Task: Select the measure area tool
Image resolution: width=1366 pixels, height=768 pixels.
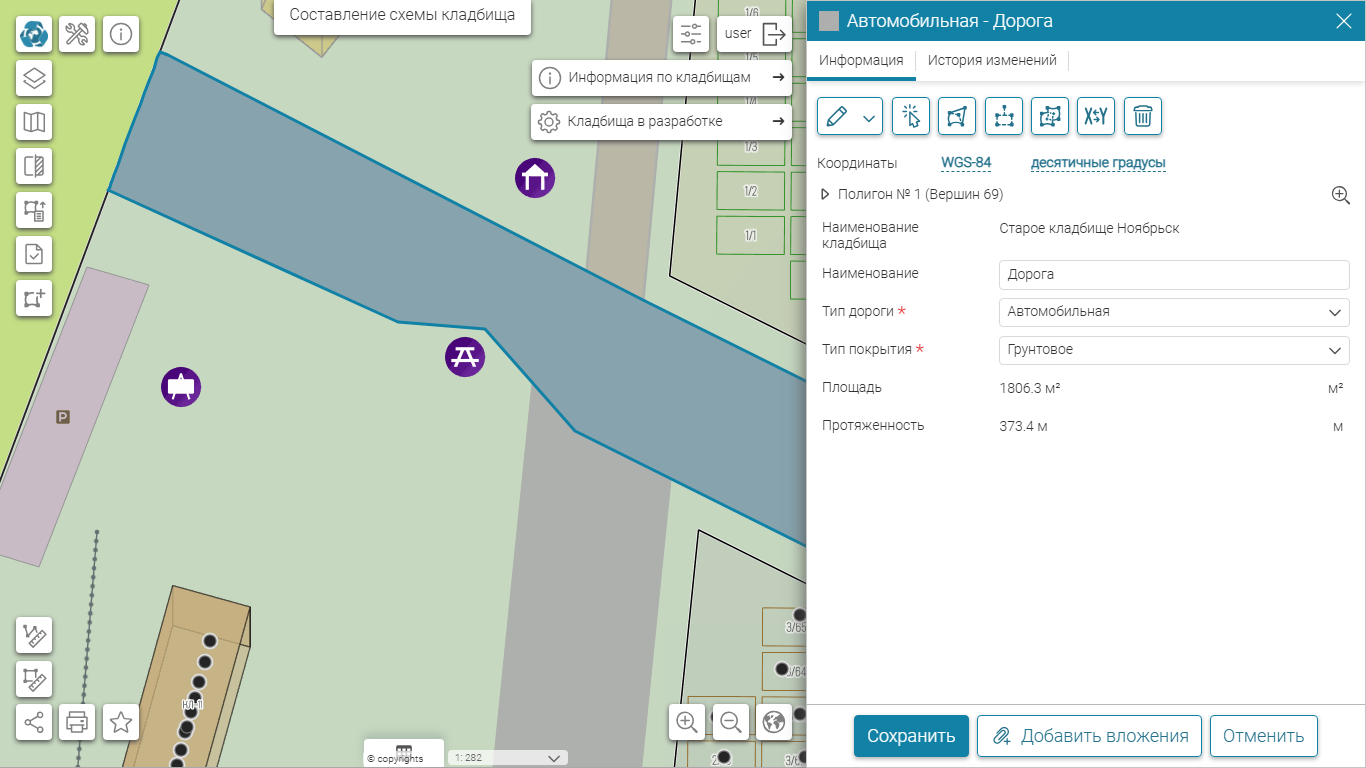Action: [x=34, y=679]
